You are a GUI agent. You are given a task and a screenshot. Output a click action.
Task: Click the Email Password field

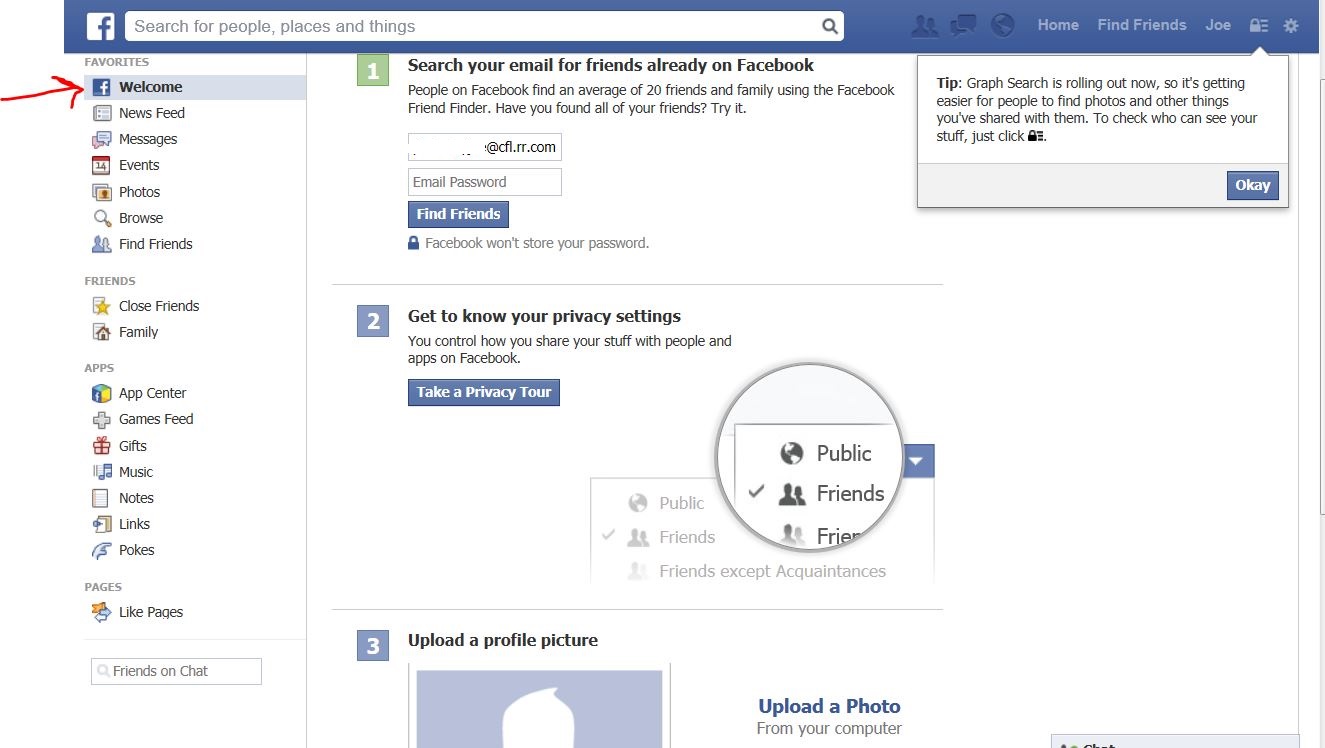(485, 182)
